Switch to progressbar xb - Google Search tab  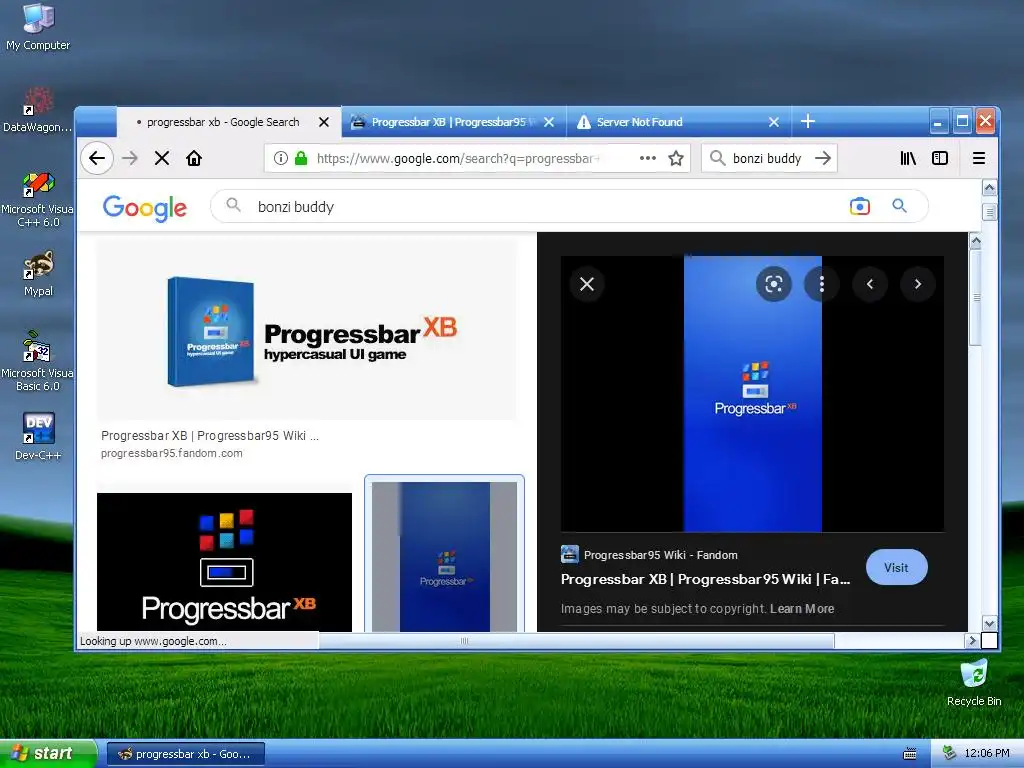[222, 122]
